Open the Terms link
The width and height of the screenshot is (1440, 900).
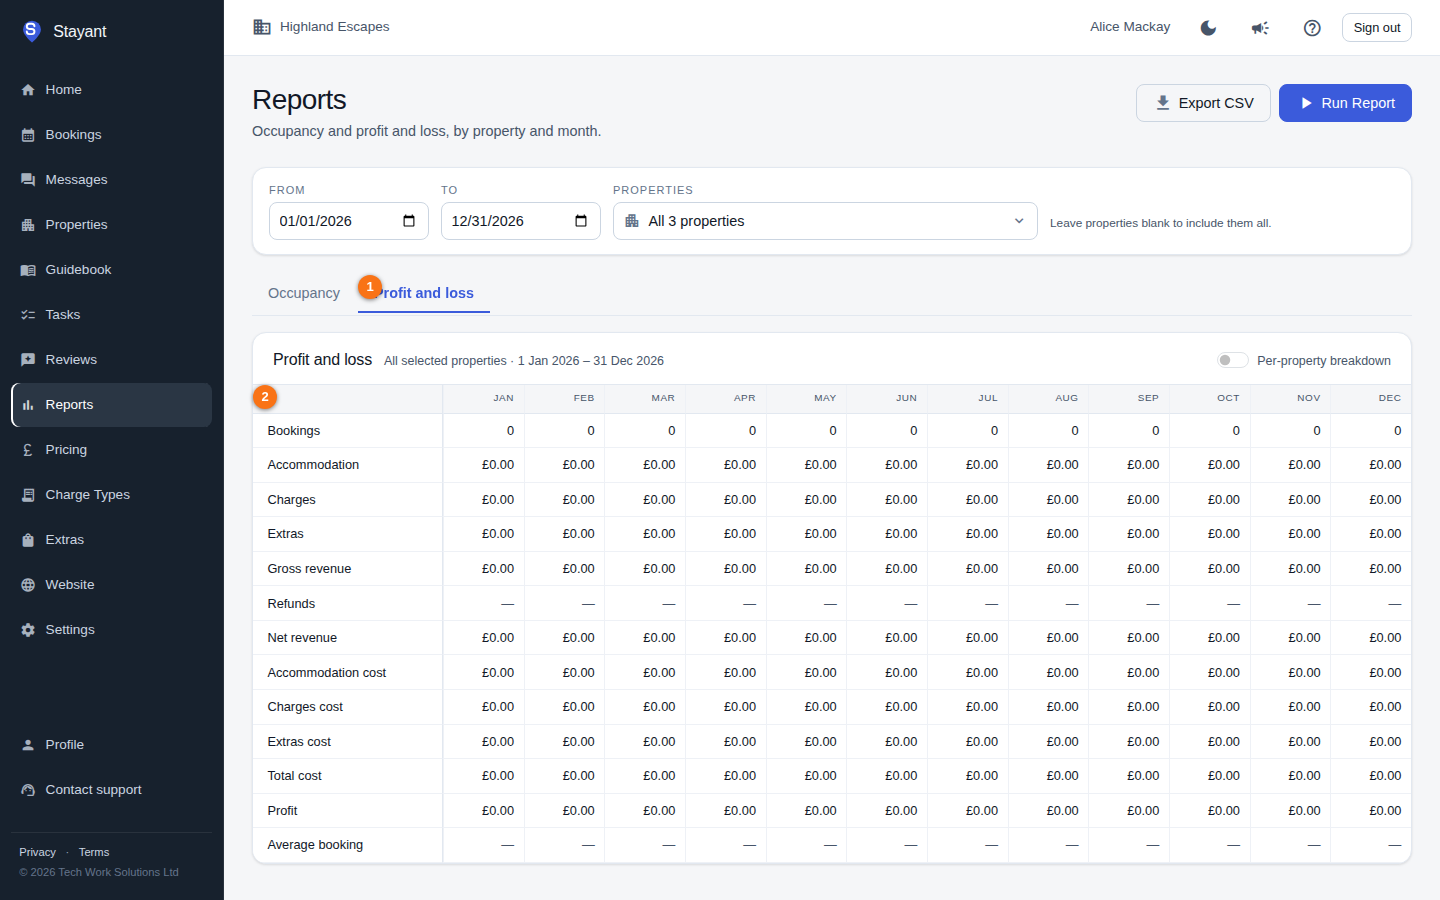(94, 852)
